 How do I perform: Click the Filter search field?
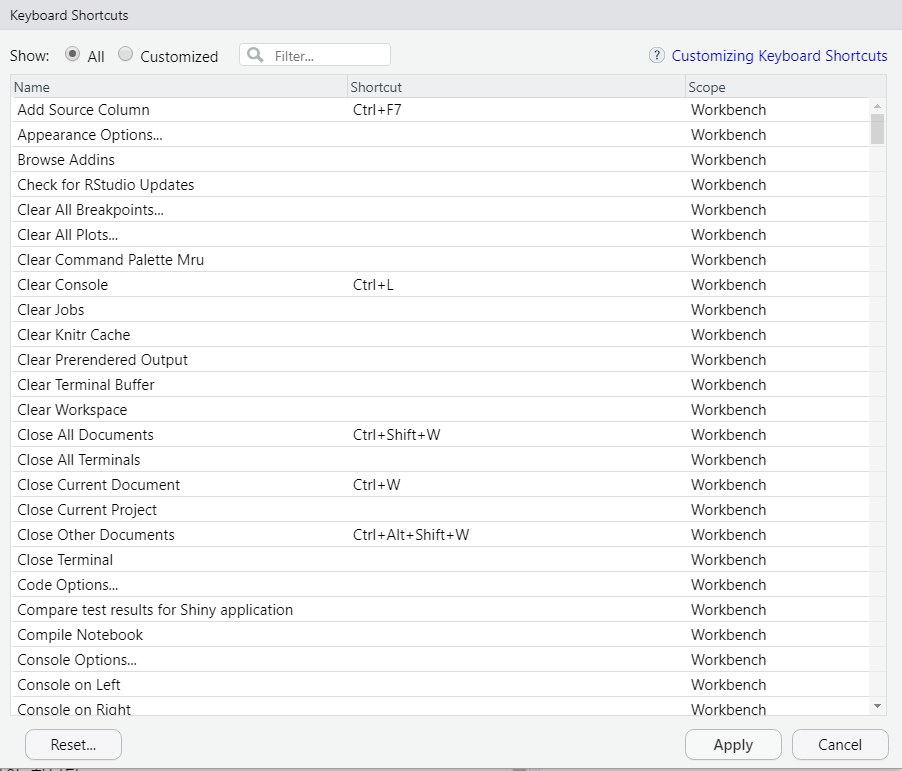pos(315,55)
